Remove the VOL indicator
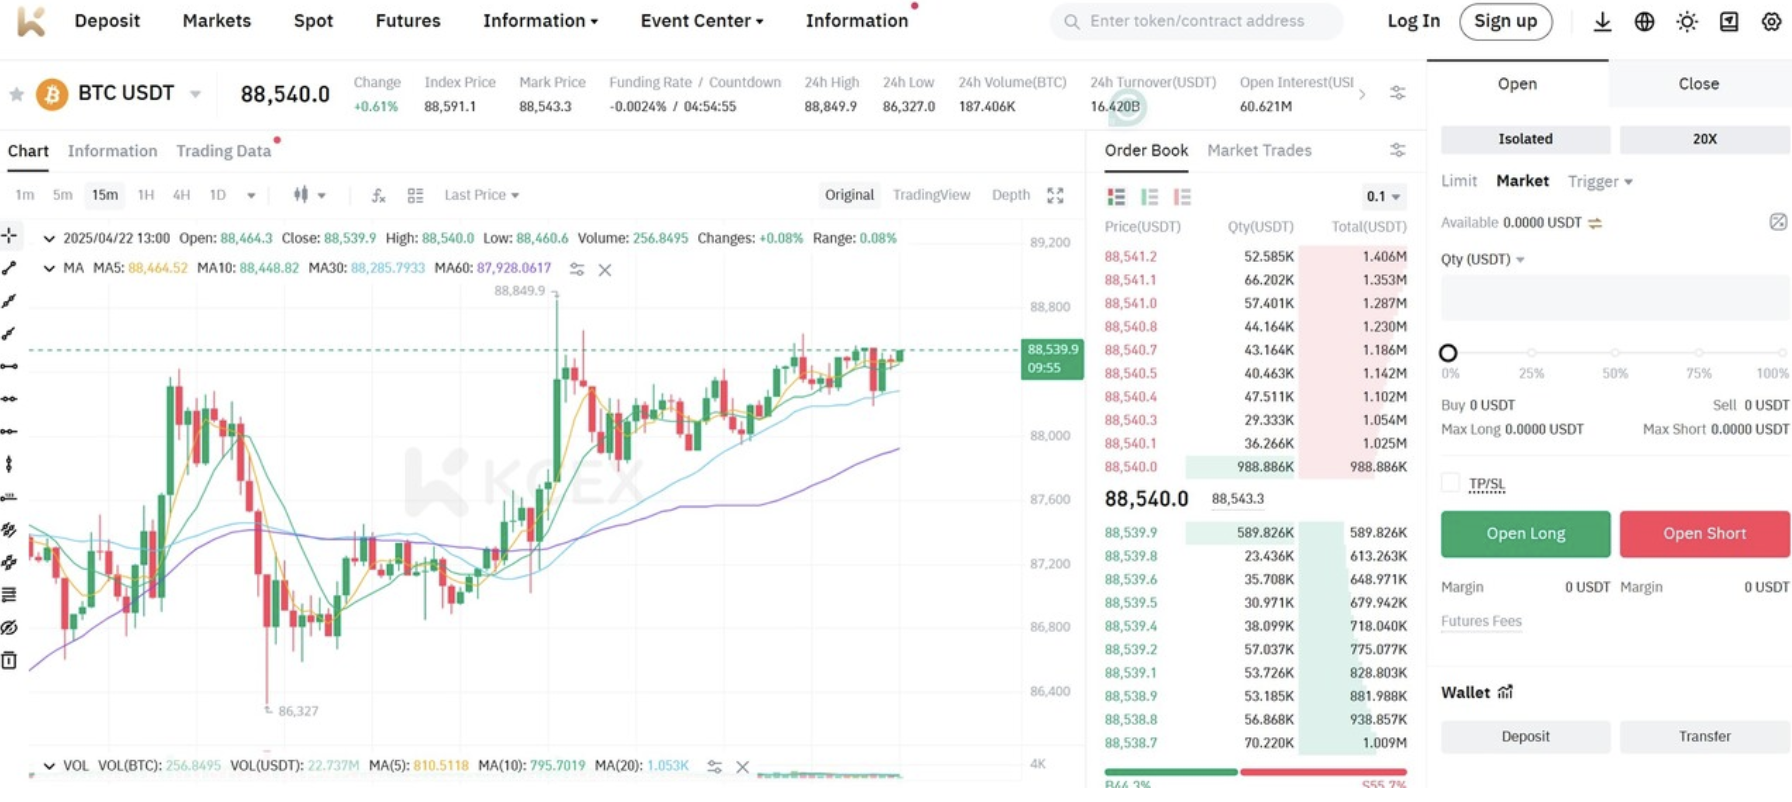1792x802 pixels. [x=742, y=766]
